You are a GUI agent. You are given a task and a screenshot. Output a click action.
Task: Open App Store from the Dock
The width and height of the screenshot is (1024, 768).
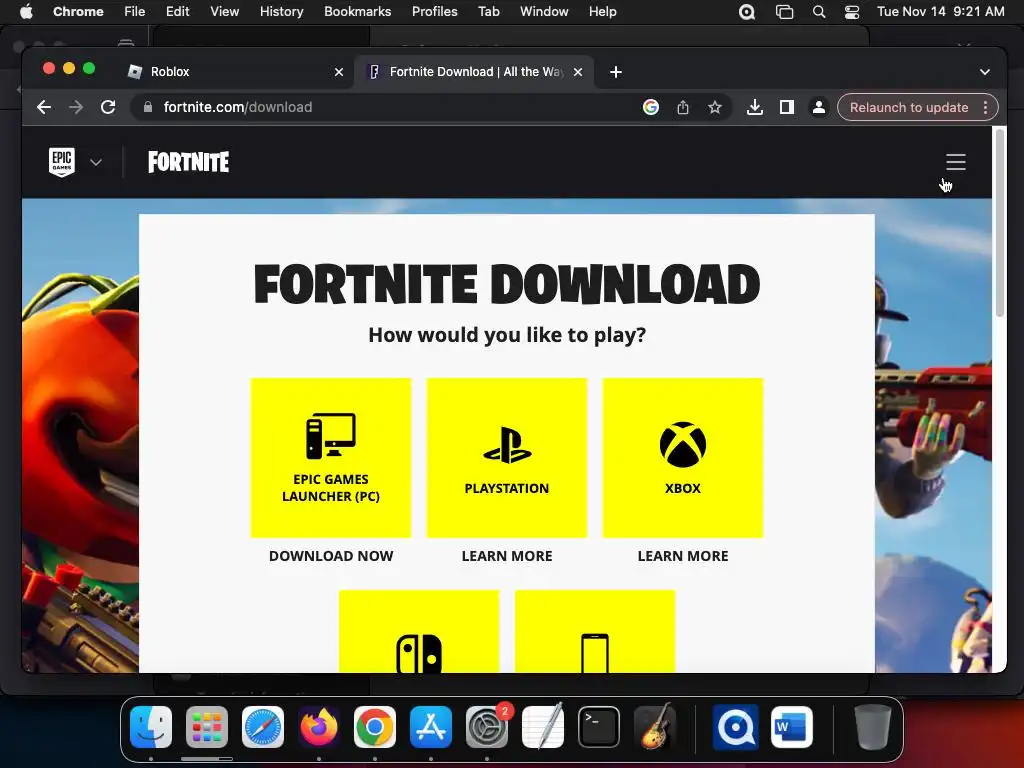[x=431, y=727]
